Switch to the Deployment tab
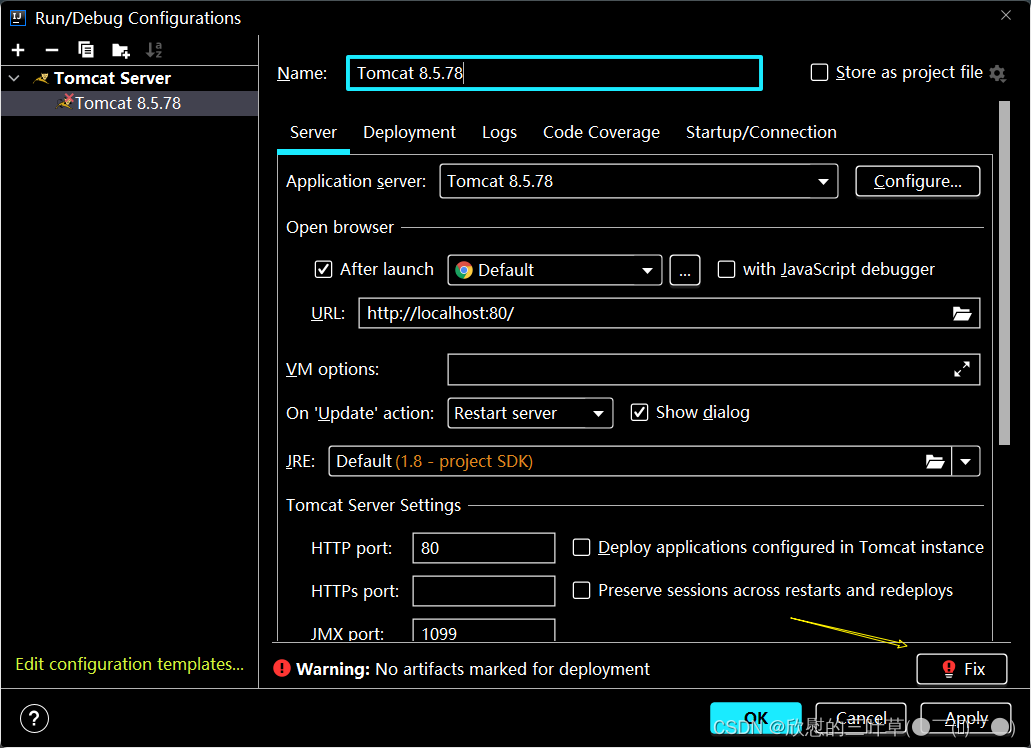The width and height of the screenshot is (1031, 748). pos(409,132)
